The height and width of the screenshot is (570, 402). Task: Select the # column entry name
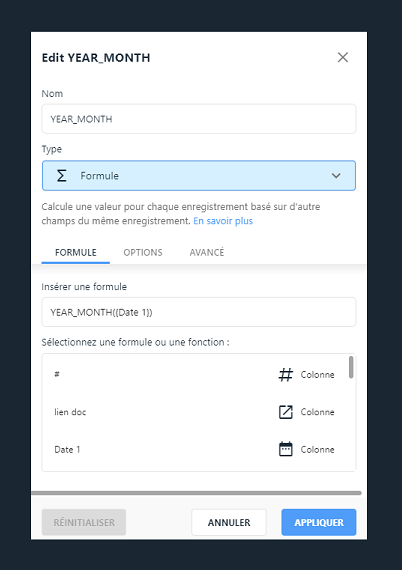(57, 374)
